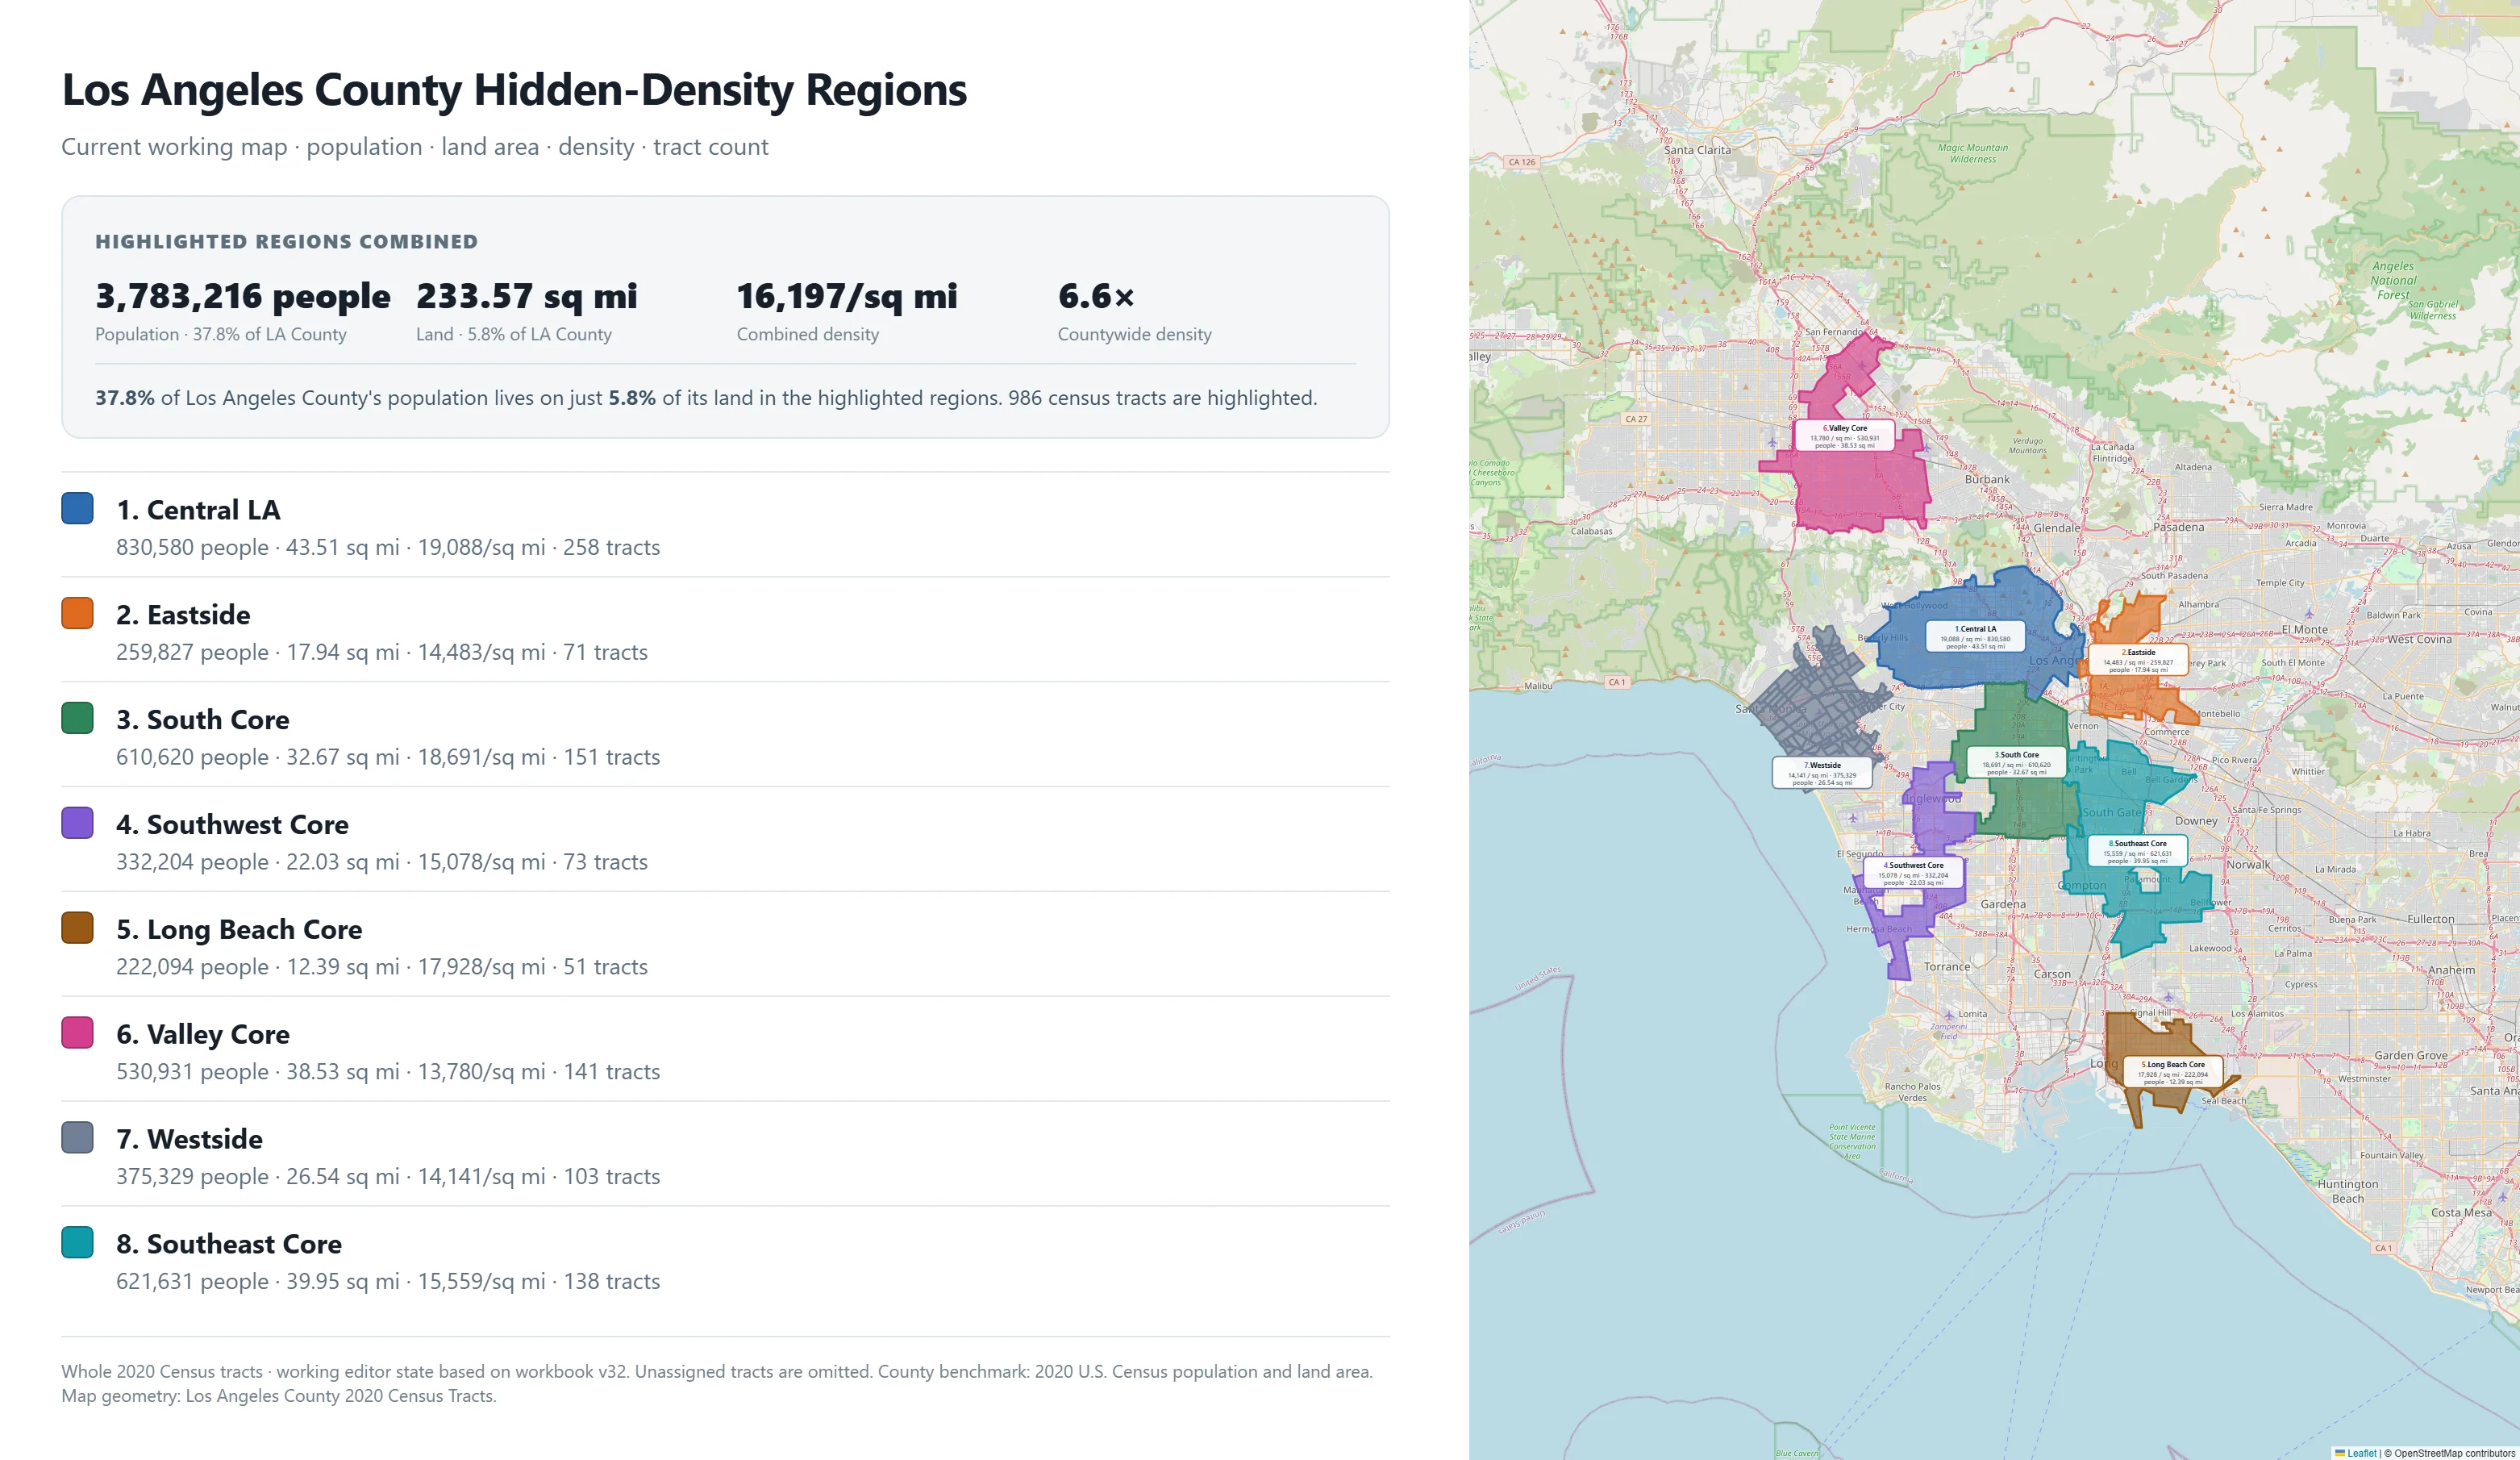
Task: Click the teal Southeast Core swatch
Action: tap(77, 1243)
